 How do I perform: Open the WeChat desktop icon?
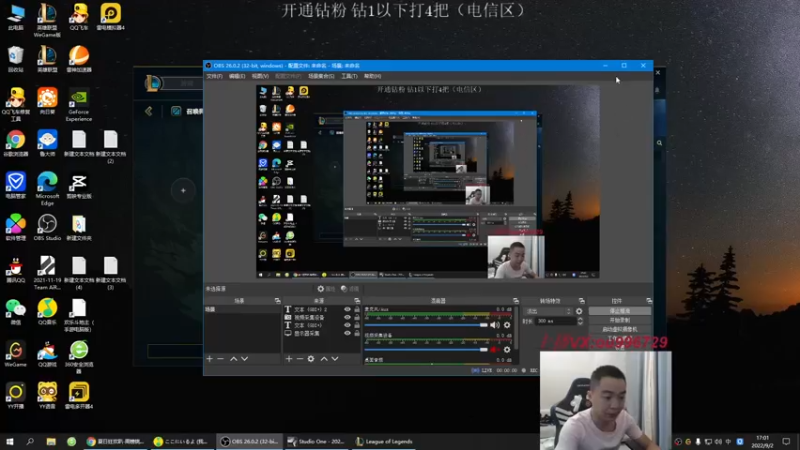15,312
